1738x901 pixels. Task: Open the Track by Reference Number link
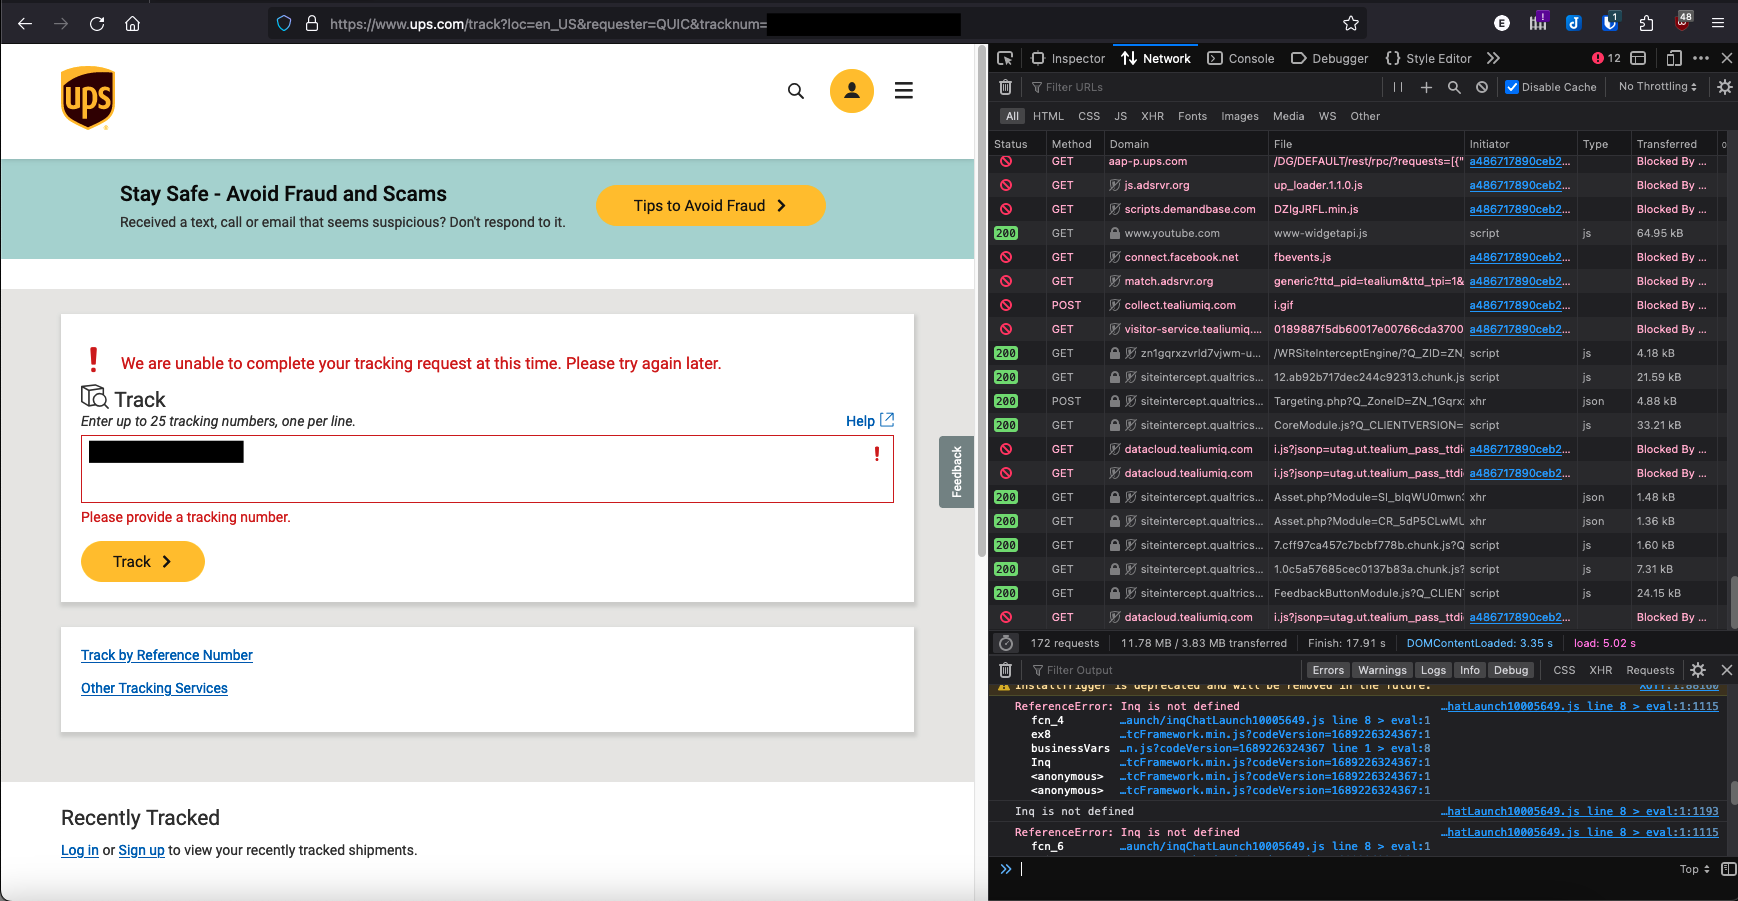coord(166,655)
